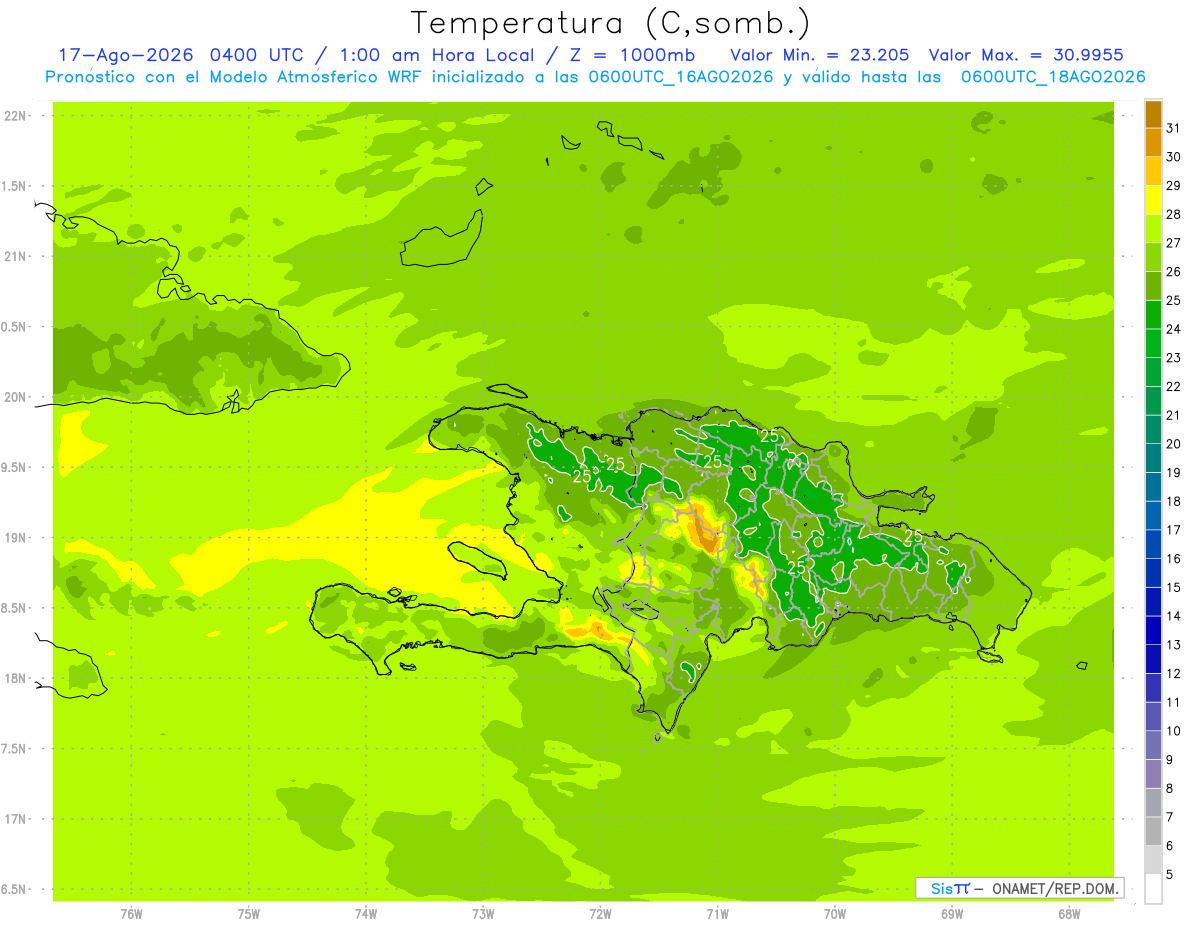Pick the yellow legend swatch between 28 and 29
Viewport: 1200px width, 927px height.
[1153, 200]
